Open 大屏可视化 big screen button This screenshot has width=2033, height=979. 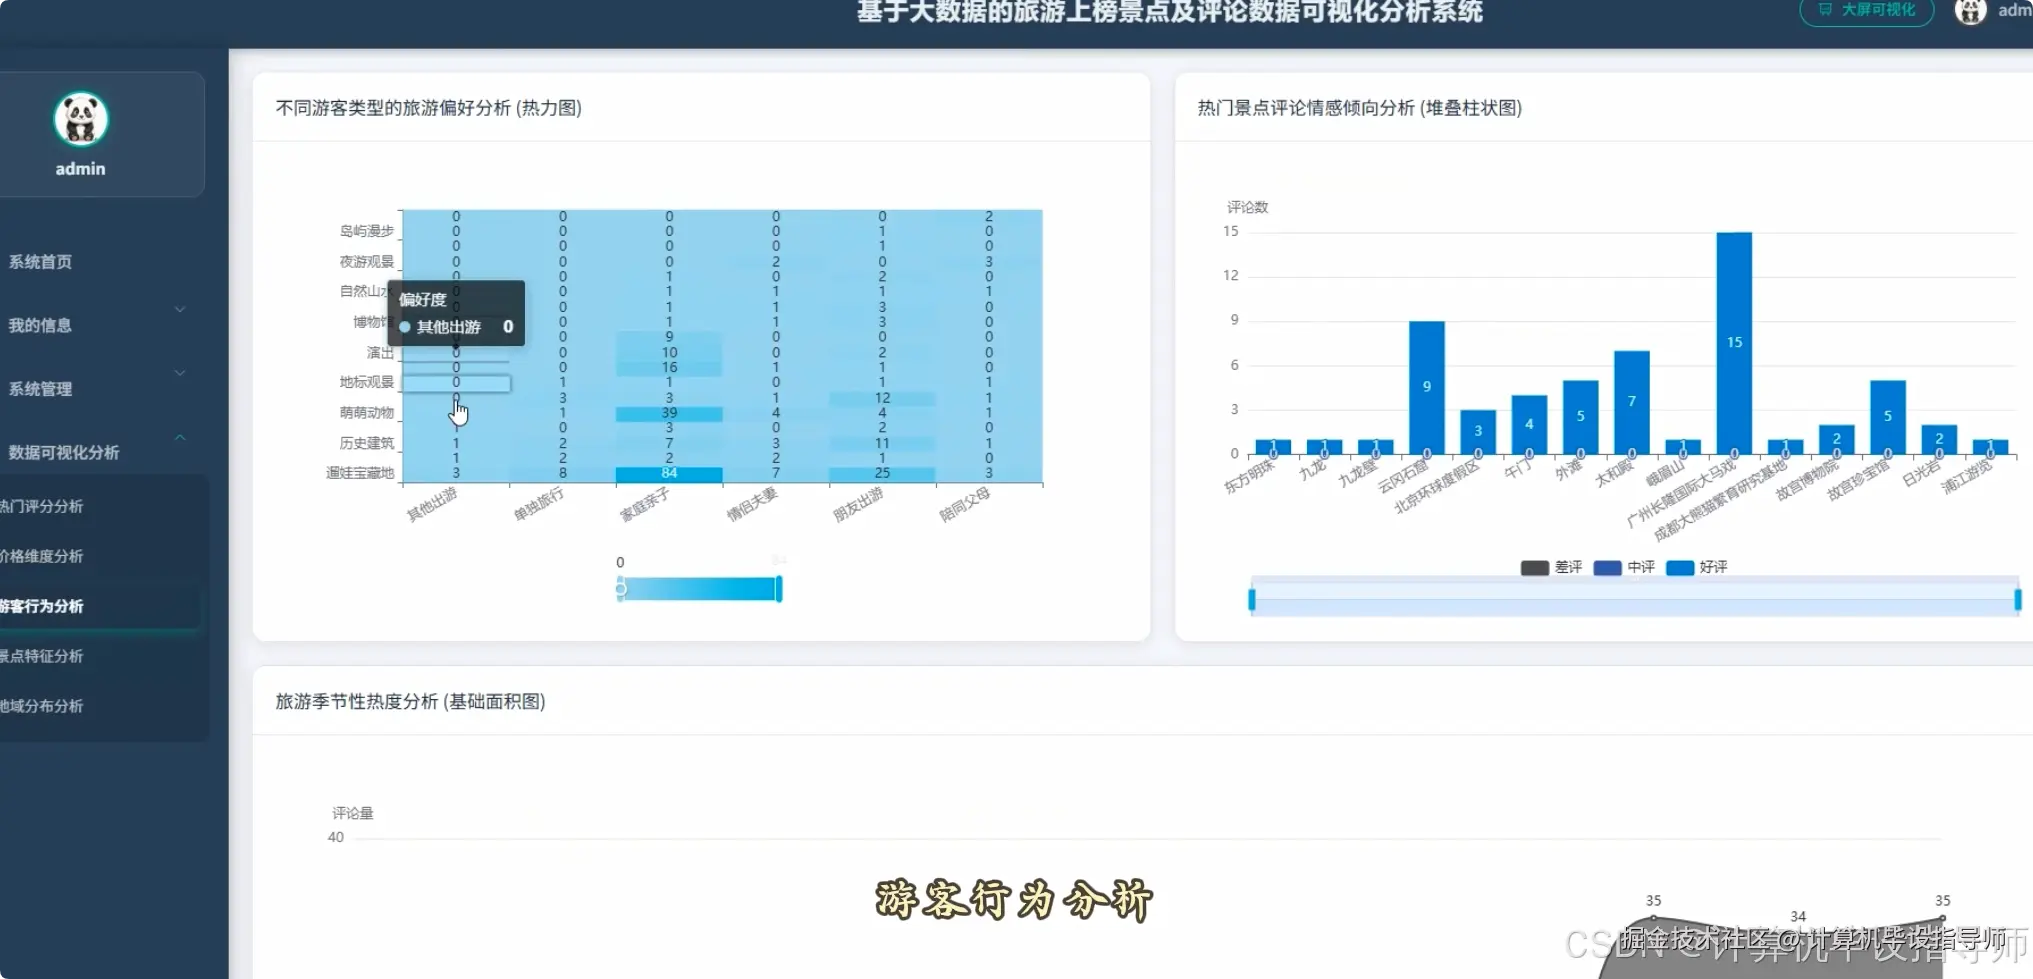tap(1866, 10)
